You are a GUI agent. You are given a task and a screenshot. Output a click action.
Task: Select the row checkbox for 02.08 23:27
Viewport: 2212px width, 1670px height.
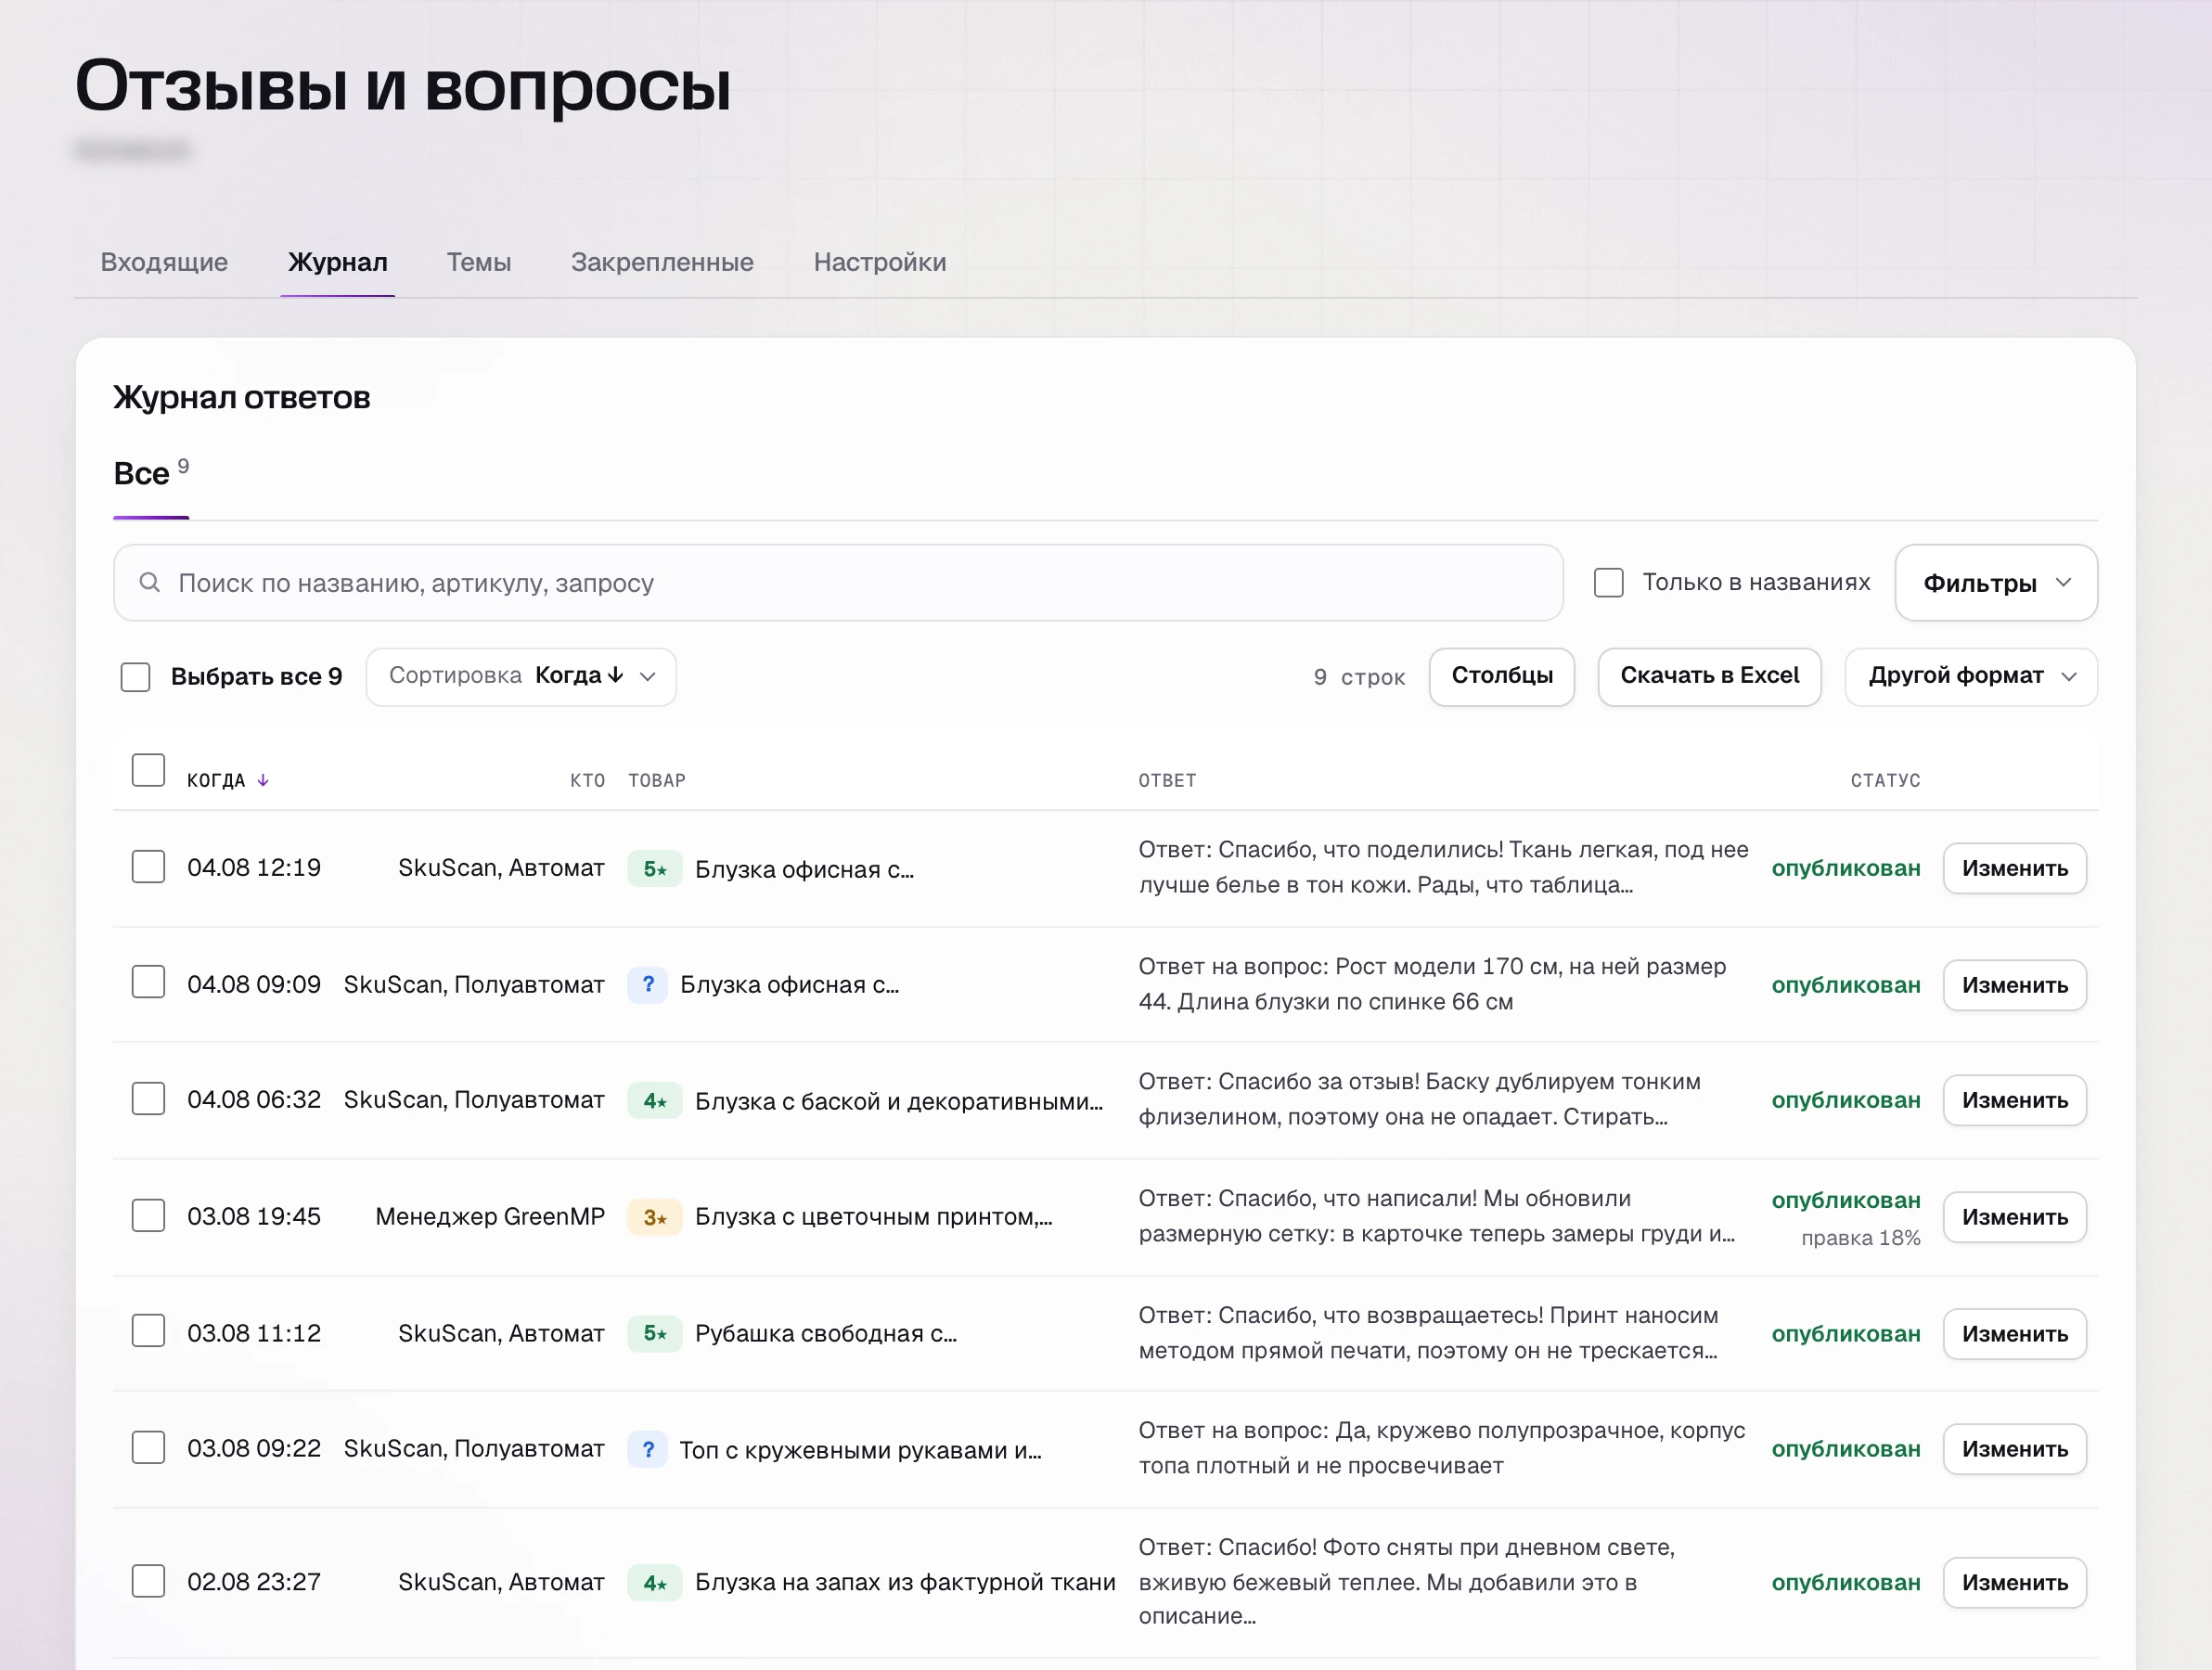click(x=148, y=1582)
